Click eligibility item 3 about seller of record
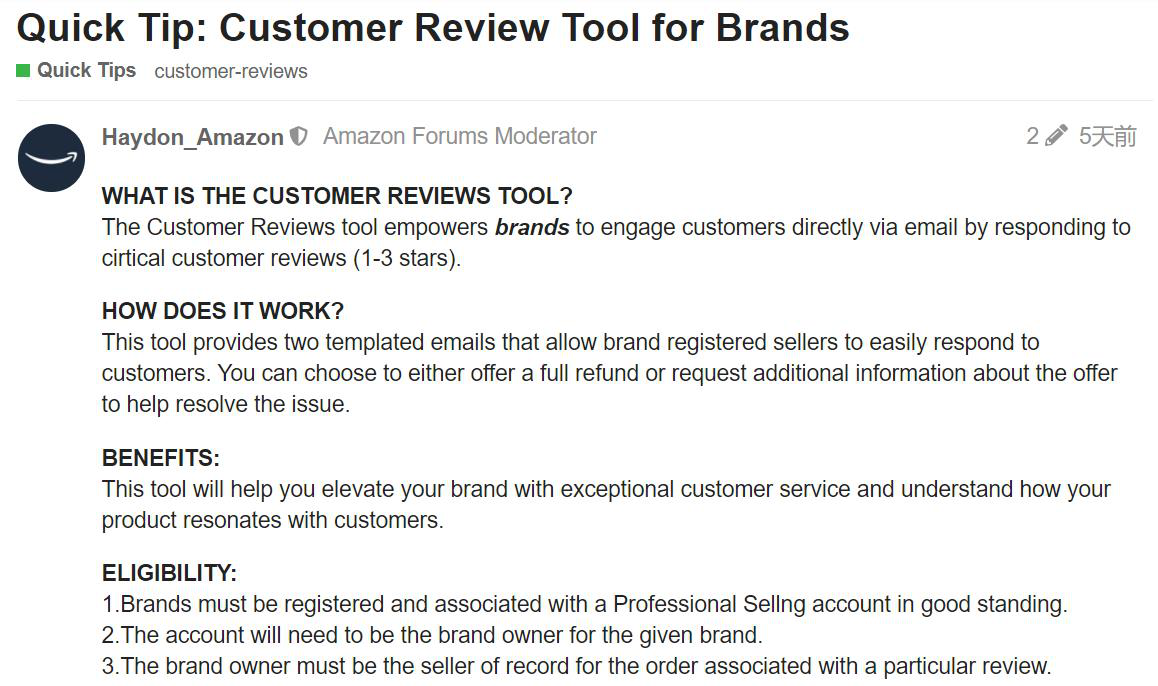Viewport: 1158px width, 686px height. click(577, 666)
